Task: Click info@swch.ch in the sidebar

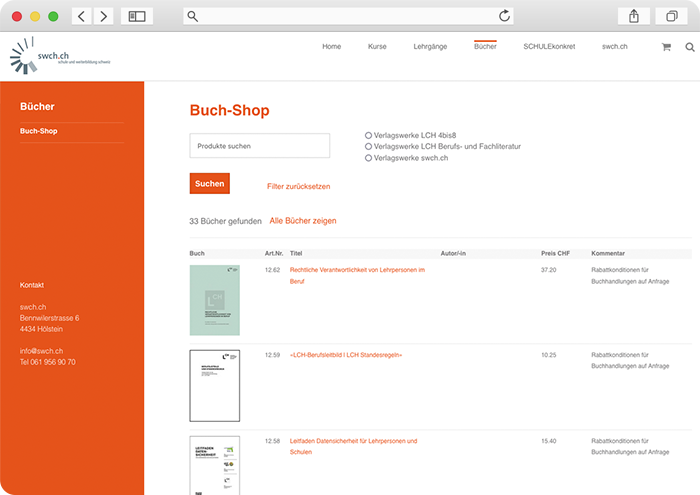Action: [x=42, y=351]
